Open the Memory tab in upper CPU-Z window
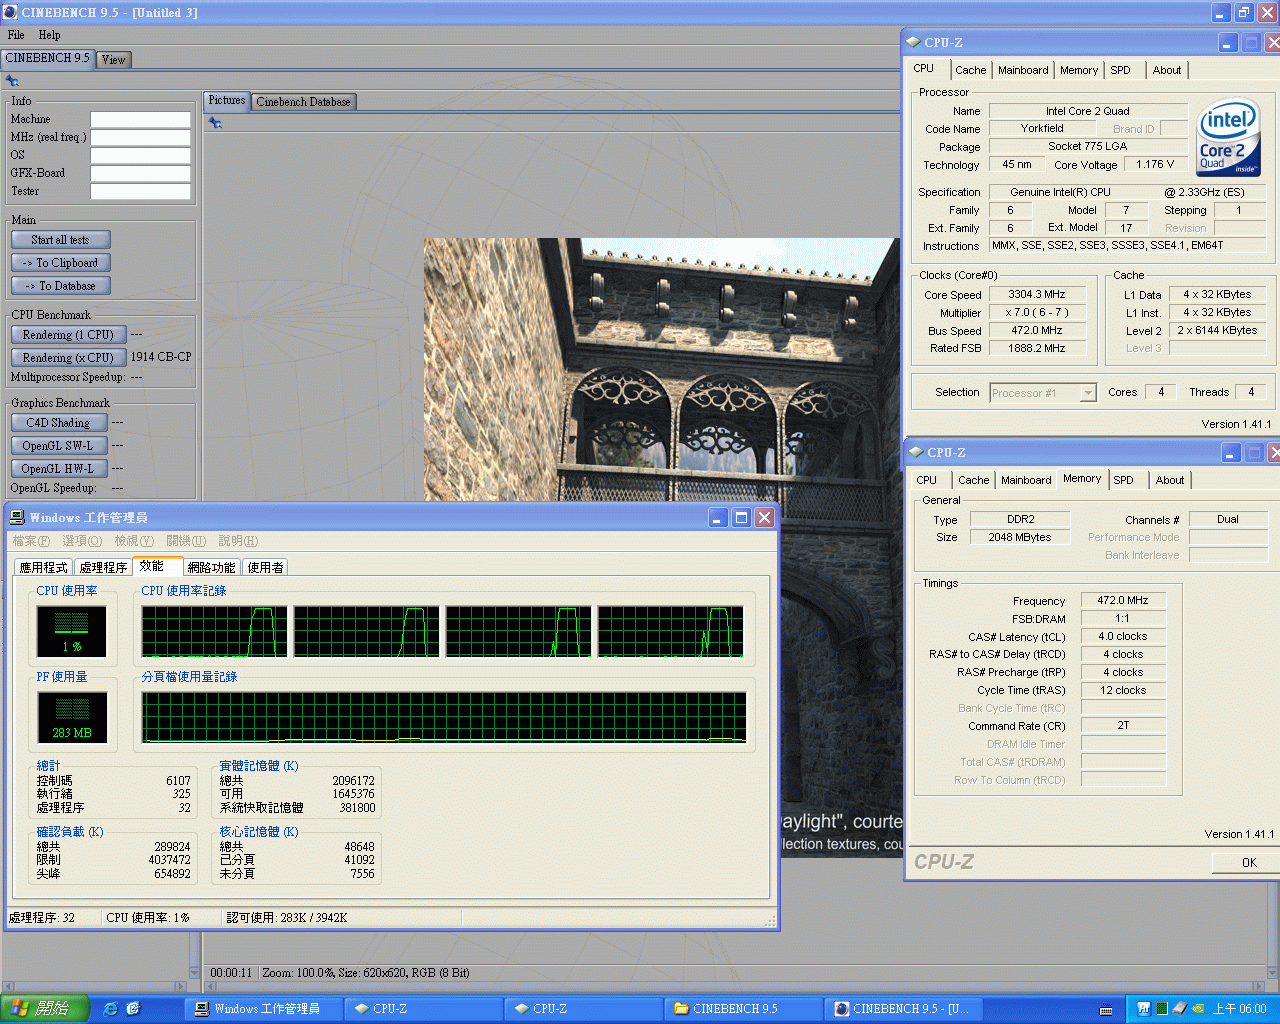Screen dimensions: 1280x1024 point(1079,70)
